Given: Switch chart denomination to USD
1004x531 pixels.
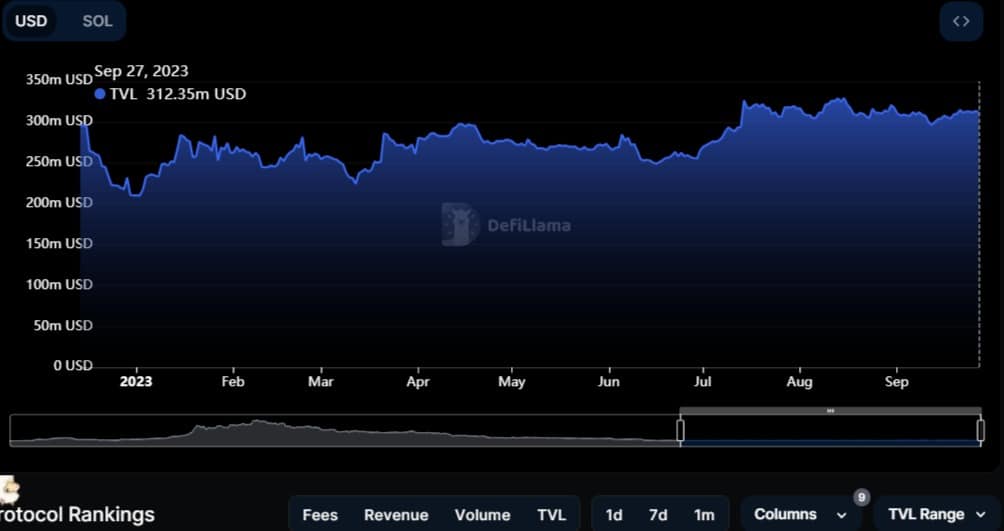Looking at the screenshot, I should [31, 21].
